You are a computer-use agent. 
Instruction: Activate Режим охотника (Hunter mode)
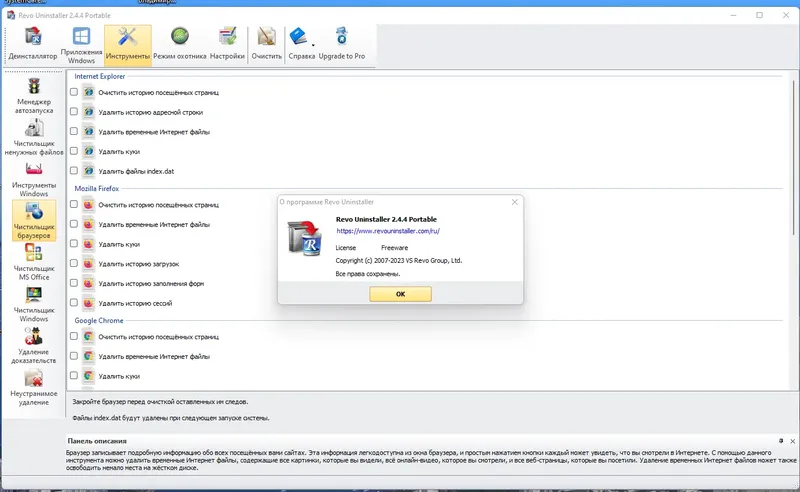tap(180, 45)
